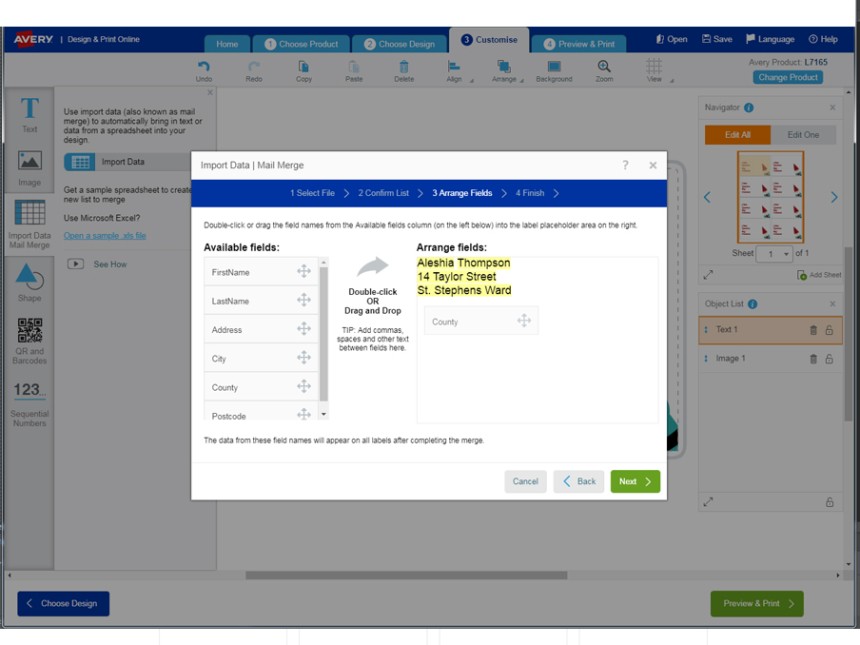860x645 pixels.
Task: Open QR and Barcodes tool
Action: coord(29,340)
